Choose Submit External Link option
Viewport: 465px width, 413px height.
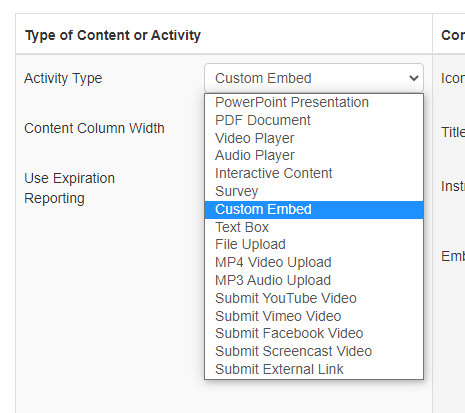point(314,369)
